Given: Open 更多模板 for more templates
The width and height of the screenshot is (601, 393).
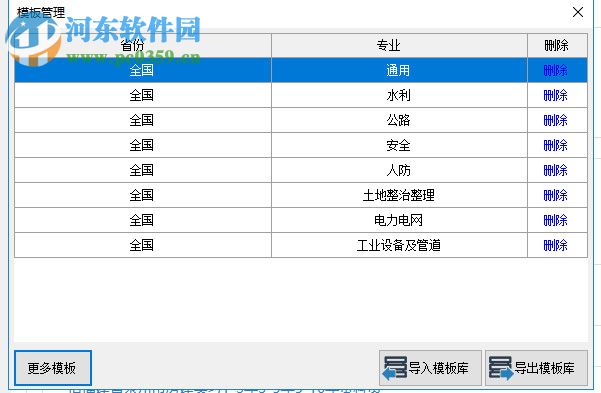Looking at the screenshot, I should [53, 368].
